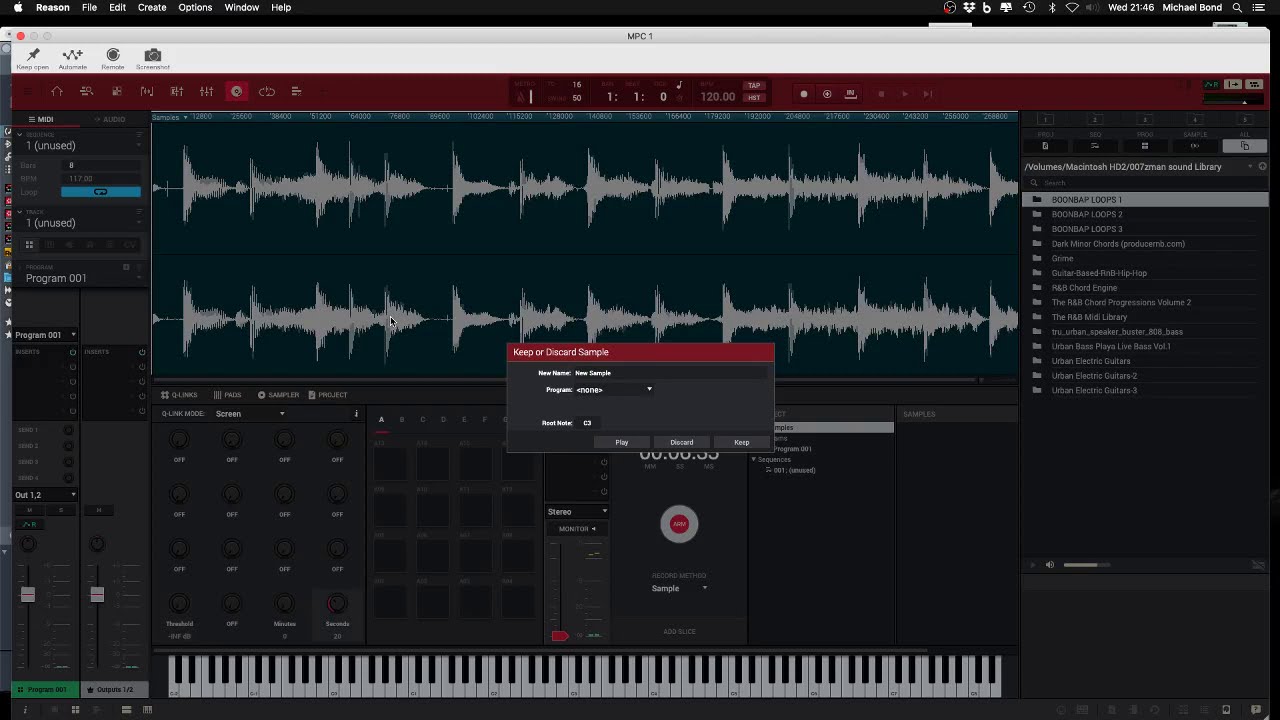The height and width of the screenshot is (720, 1280).
Task: Select pad bank A
Action: coord(381,420)
